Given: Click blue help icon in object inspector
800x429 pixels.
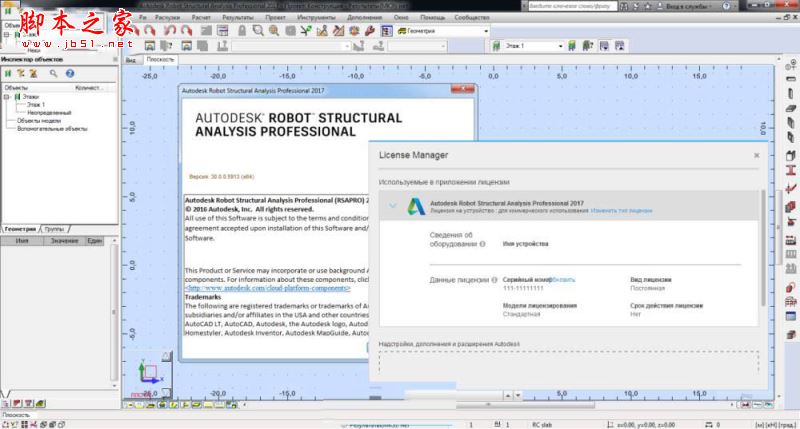Looking at the screenshot, I should 70,73.
